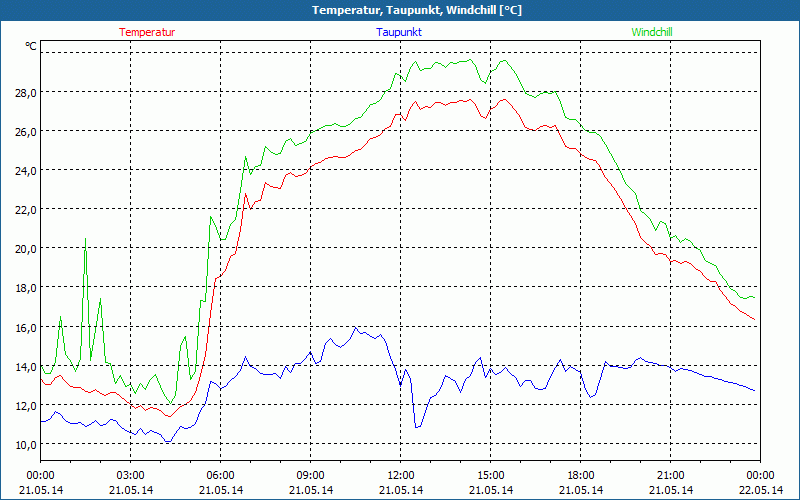
Task: Click the 26,0 y-axis value
Action: (x=26, y=132)
